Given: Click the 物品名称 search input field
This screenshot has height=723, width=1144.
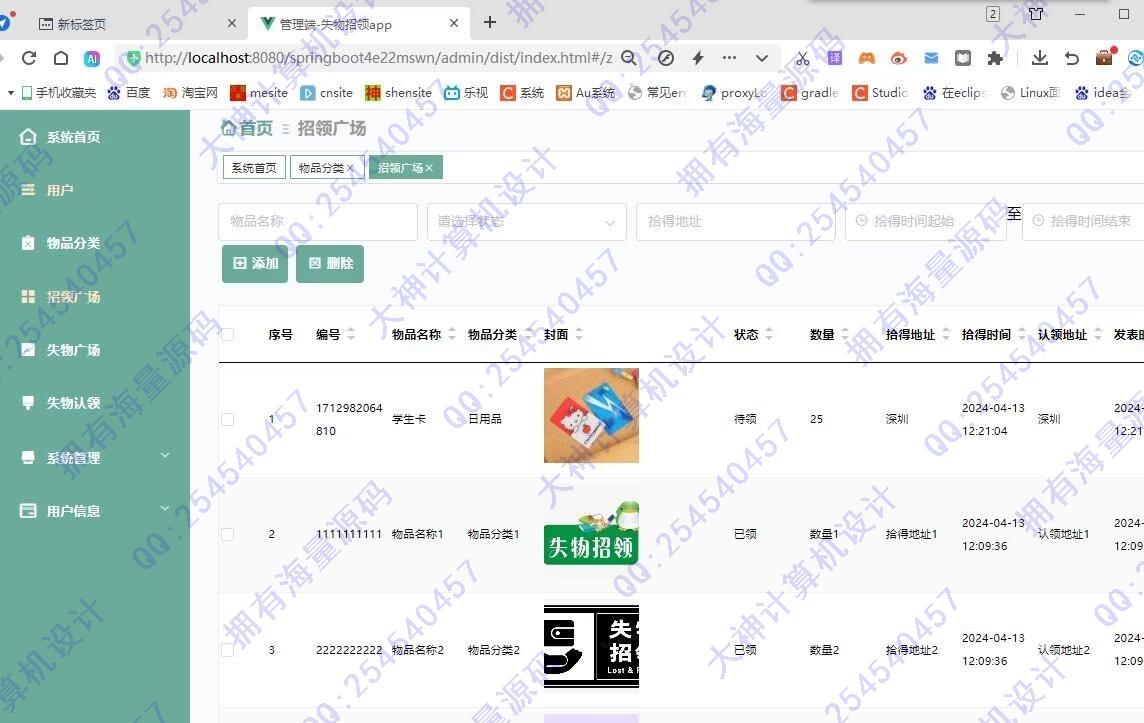Looking at the screenshot, I should [317, 222].
